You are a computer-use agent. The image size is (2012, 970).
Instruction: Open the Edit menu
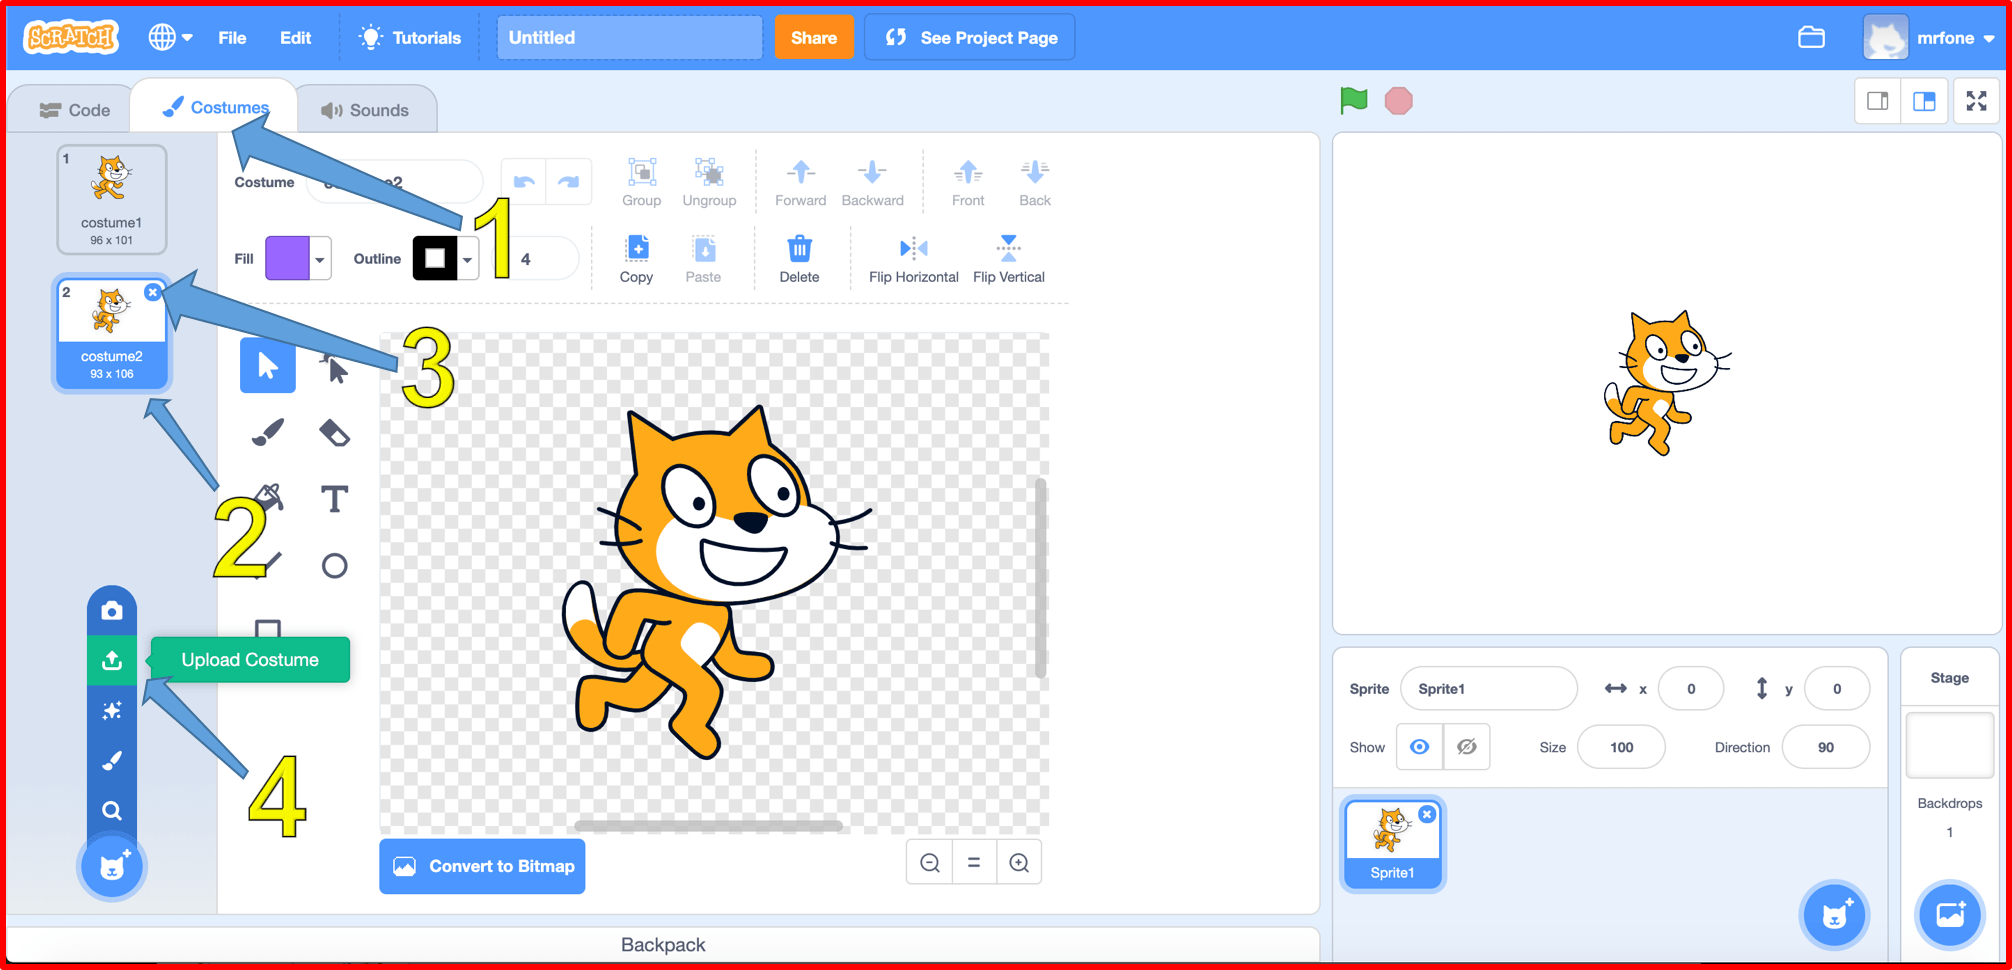pyautogui.click(x=295, y=38)
